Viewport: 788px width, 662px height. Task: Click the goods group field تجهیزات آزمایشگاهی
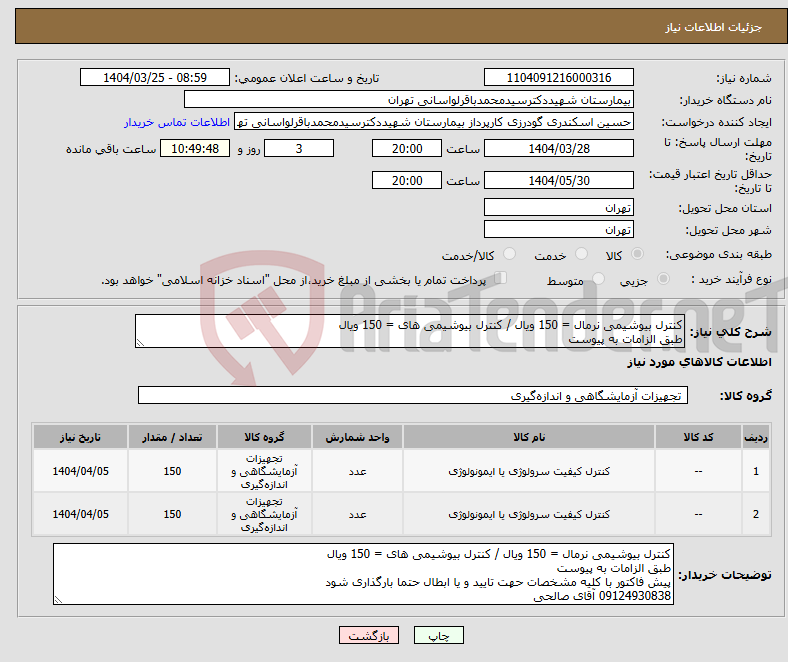tap(413, 395)
